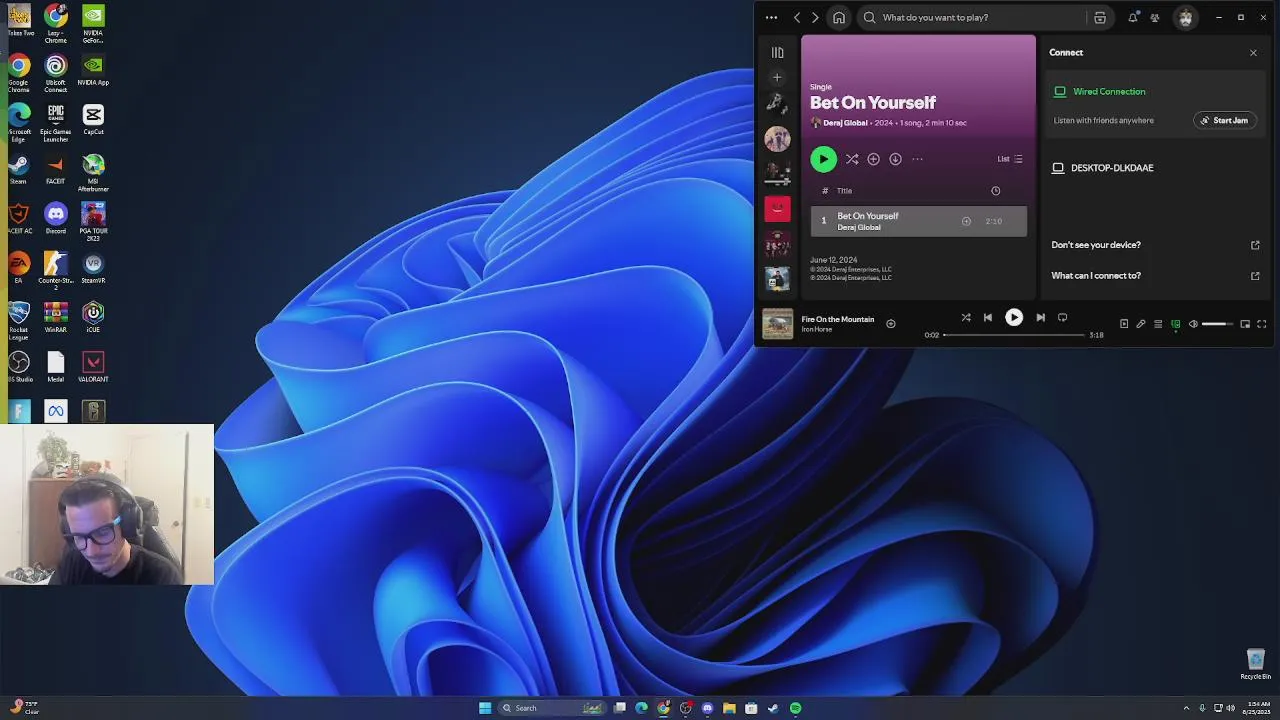Click the Recycle Bin desktop icon
Viewport: 1280px width, 720px height.
[1256, 664]
